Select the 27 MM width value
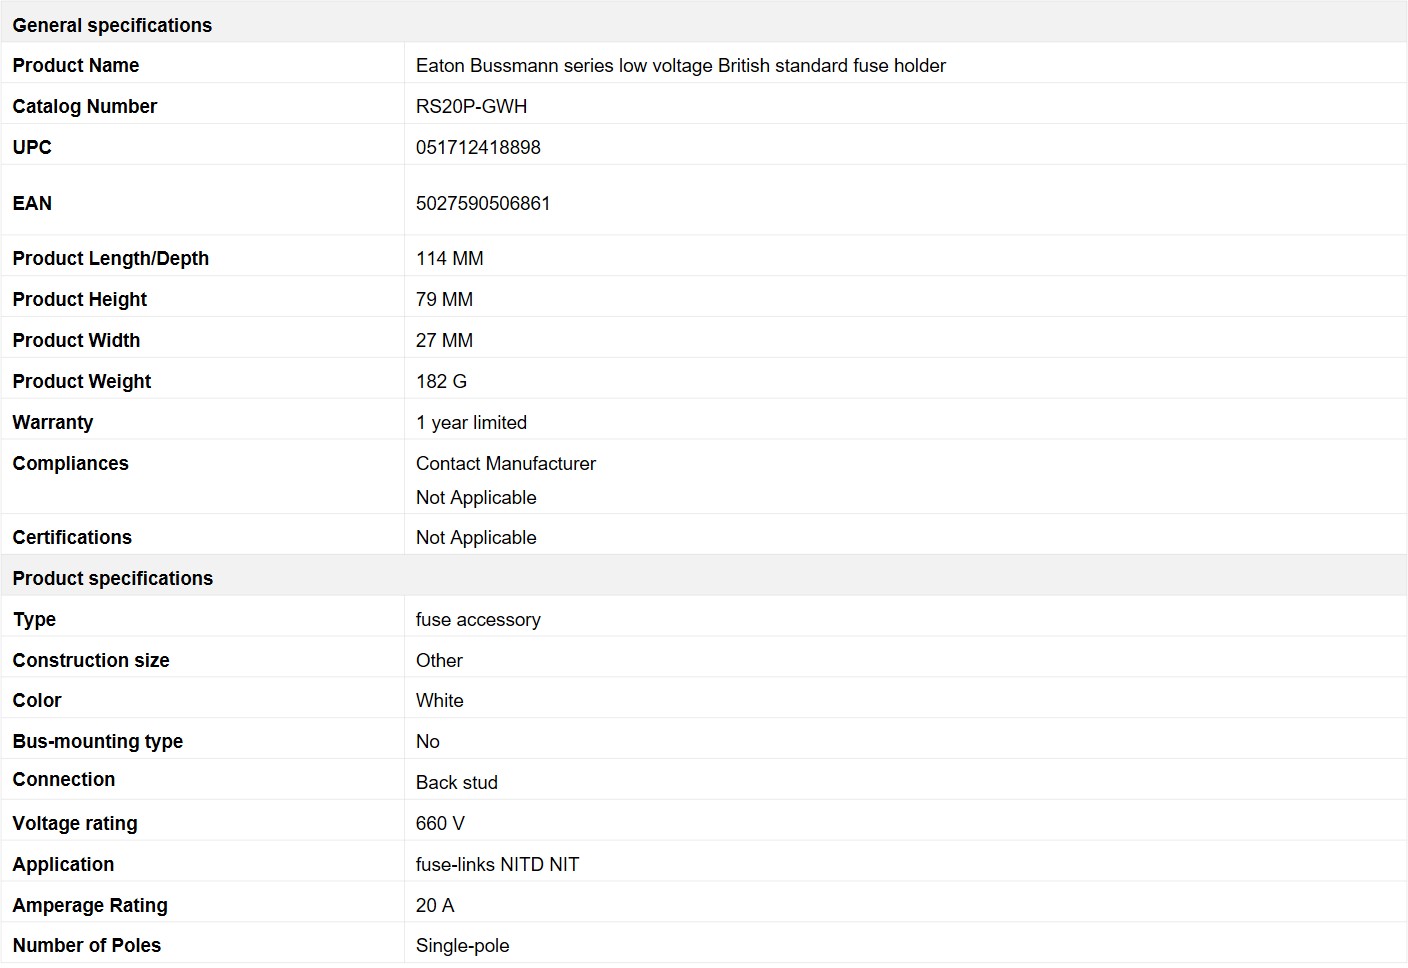Screen dimensions: 1408x968 click(x=445, y=340)
